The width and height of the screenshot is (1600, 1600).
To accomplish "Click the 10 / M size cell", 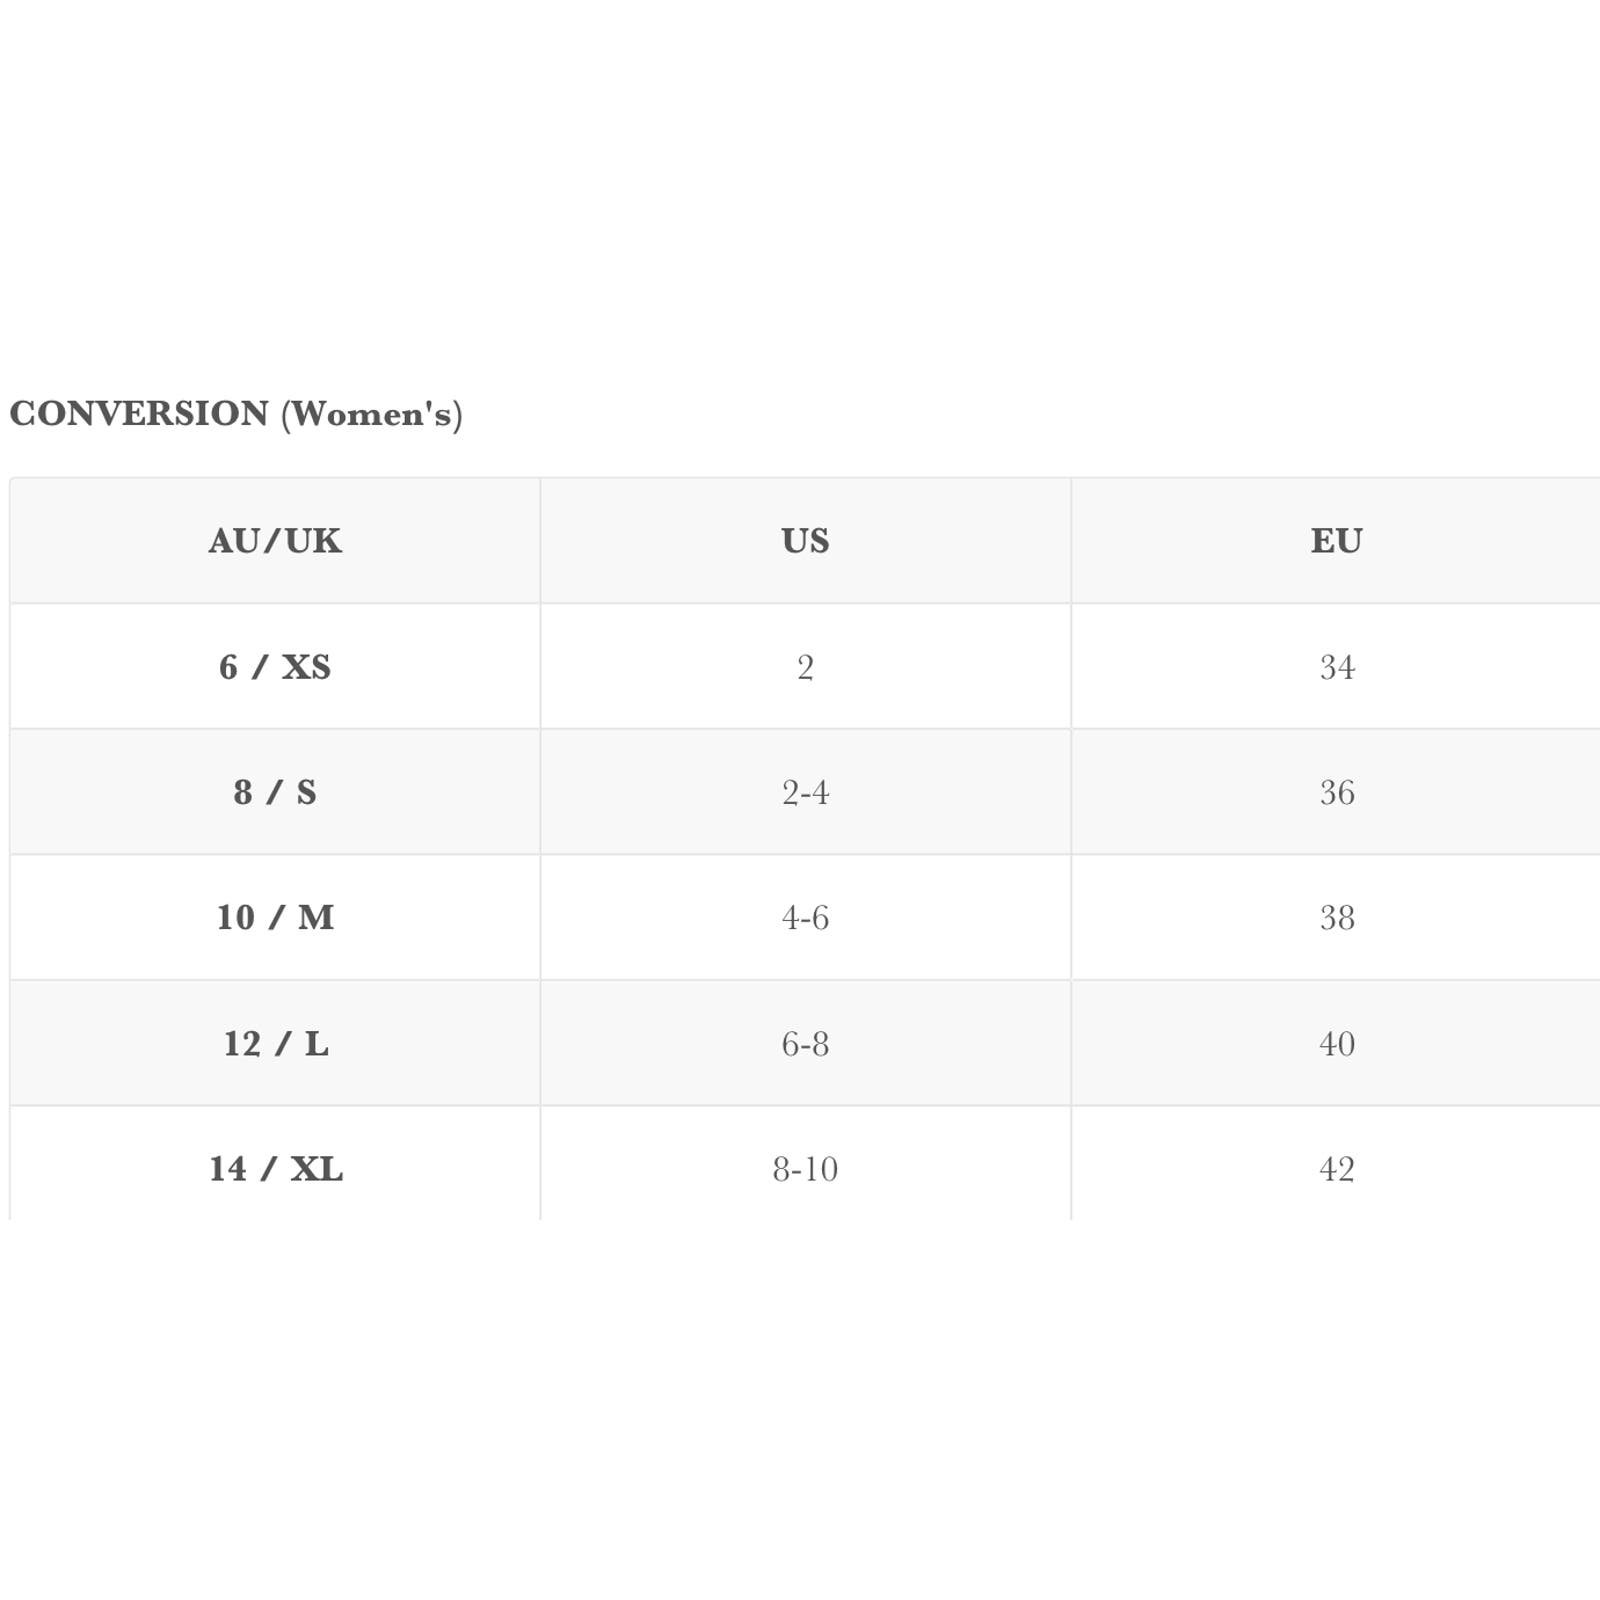I will coord(275,918).
